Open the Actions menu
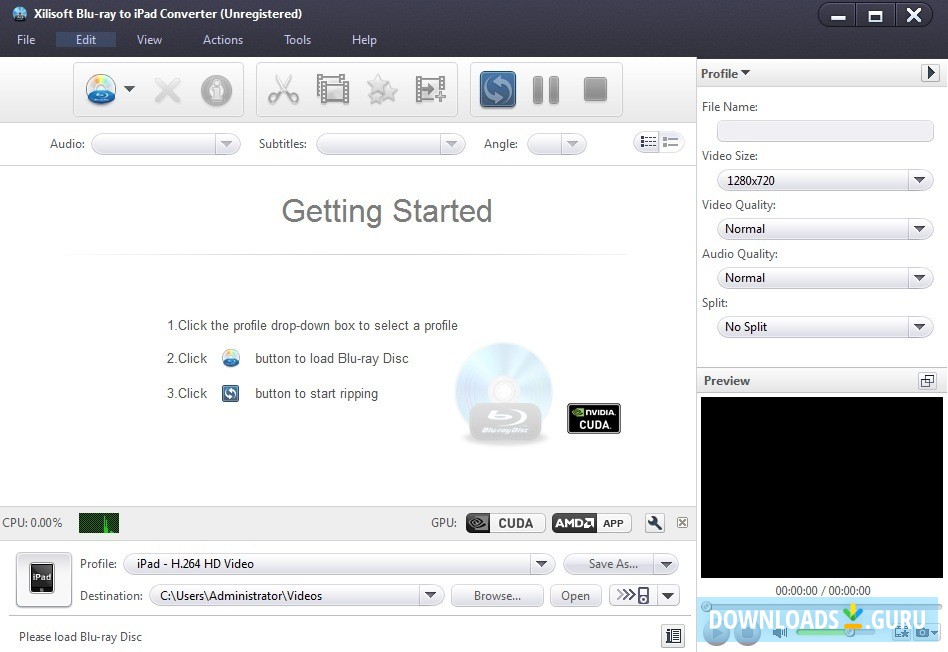Image resolution: width=948 pixels, height=652 pixels. (222, 40)
